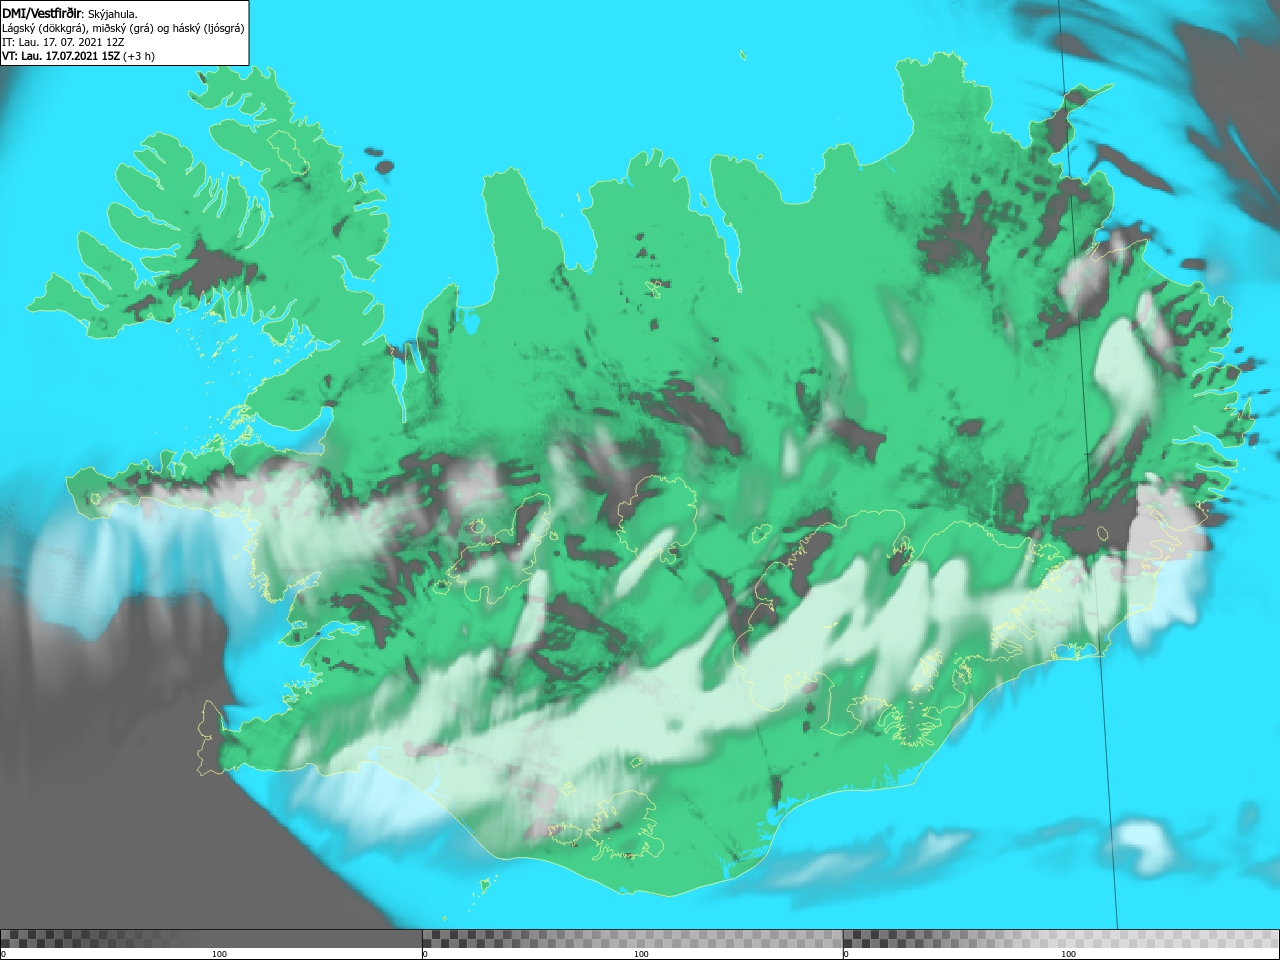The width and height of the screenshot is (1280, 960).
Task: Click the 'IT: Lau. 17. 07. 2021 12Z' line
Action: click(63, 42)
